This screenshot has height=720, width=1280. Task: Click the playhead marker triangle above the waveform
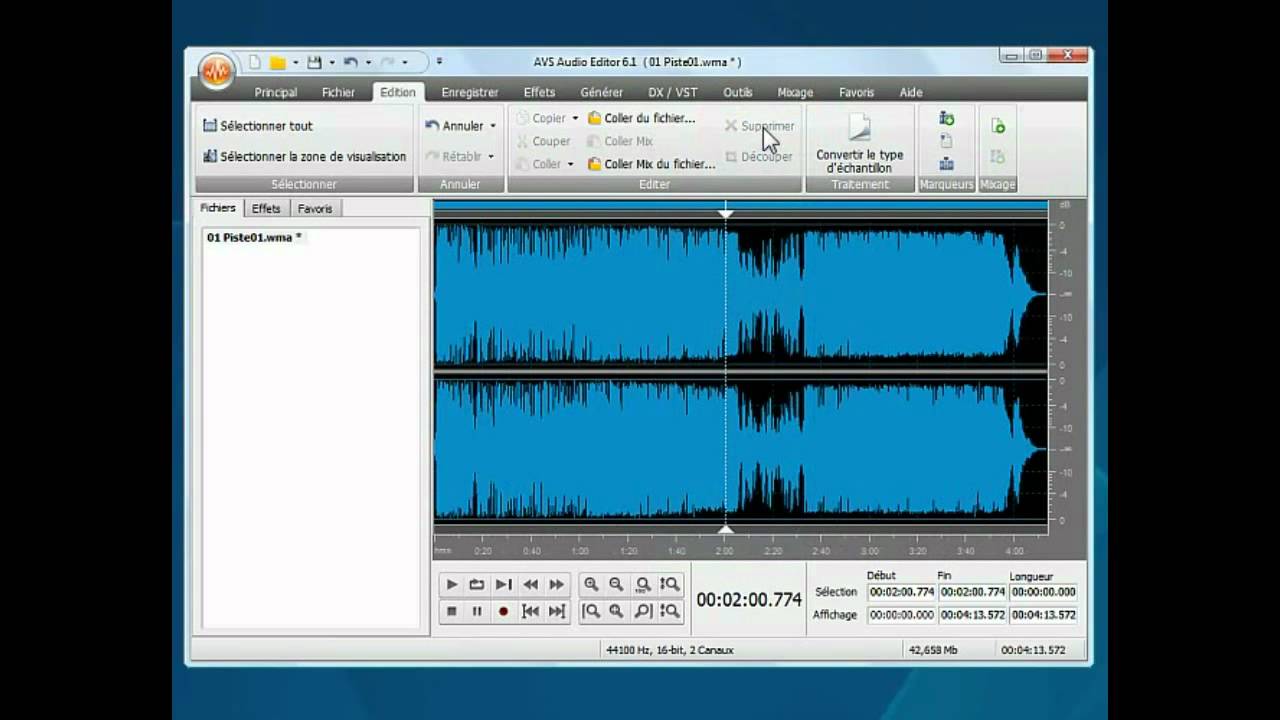726,213
